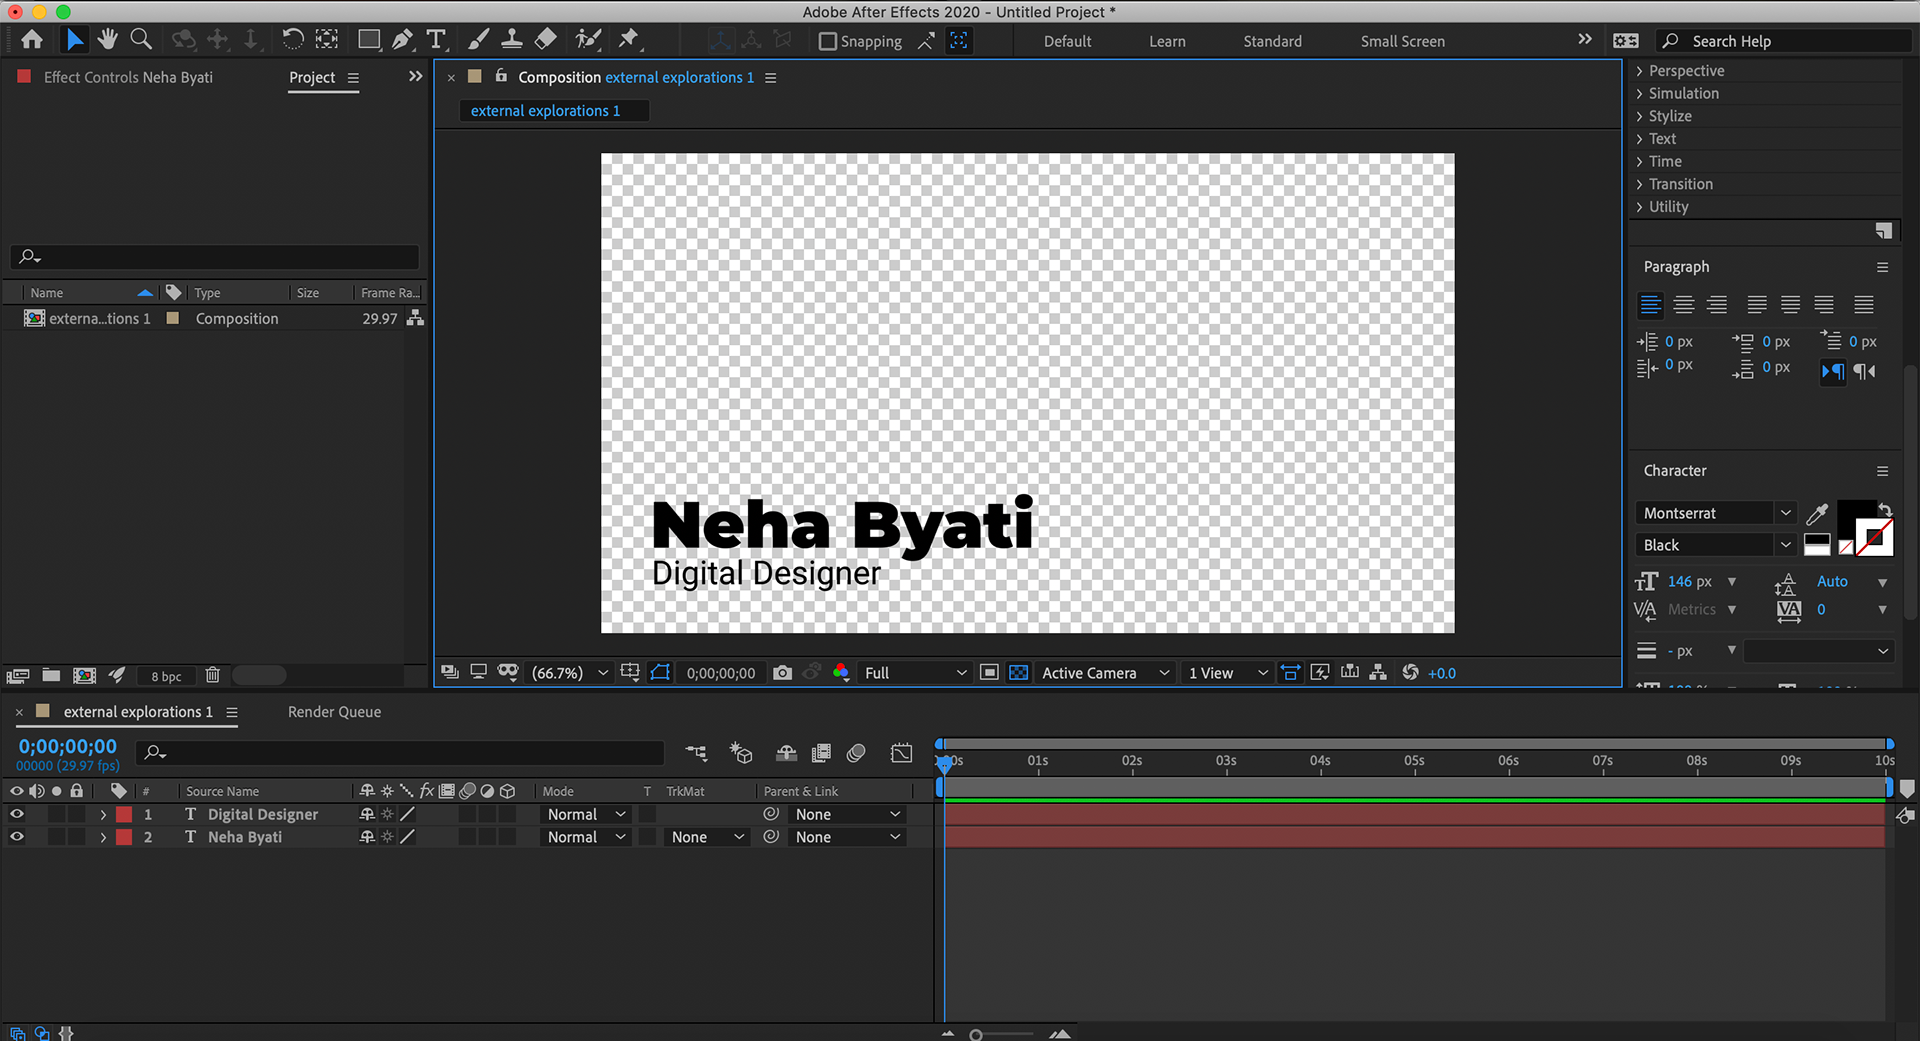Select the Horizontal Type tool

pyautogui.click(x=436, y=40)
